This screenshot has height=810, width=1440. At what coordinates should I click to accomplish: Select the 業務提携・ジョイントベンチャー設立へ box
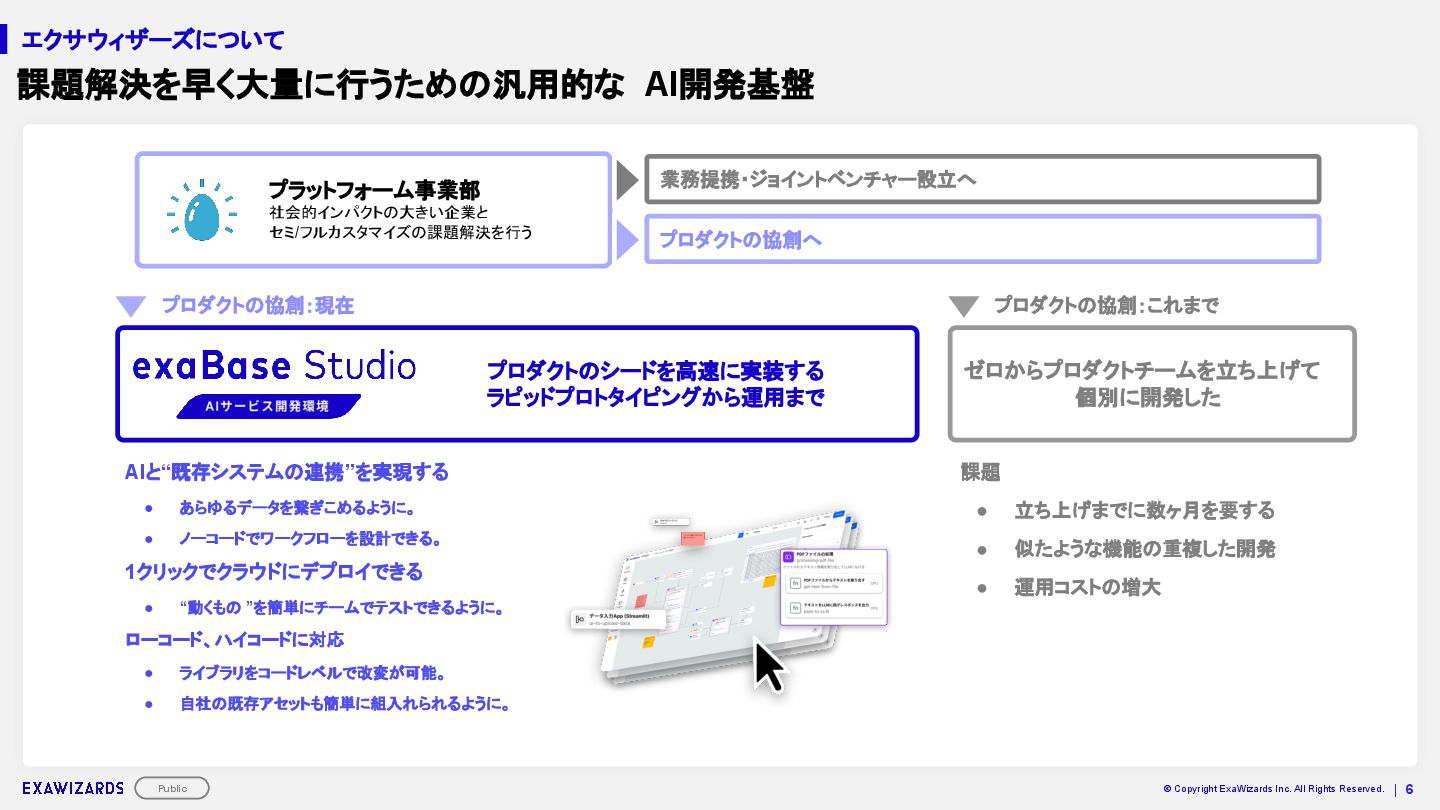tap(983, 179)
